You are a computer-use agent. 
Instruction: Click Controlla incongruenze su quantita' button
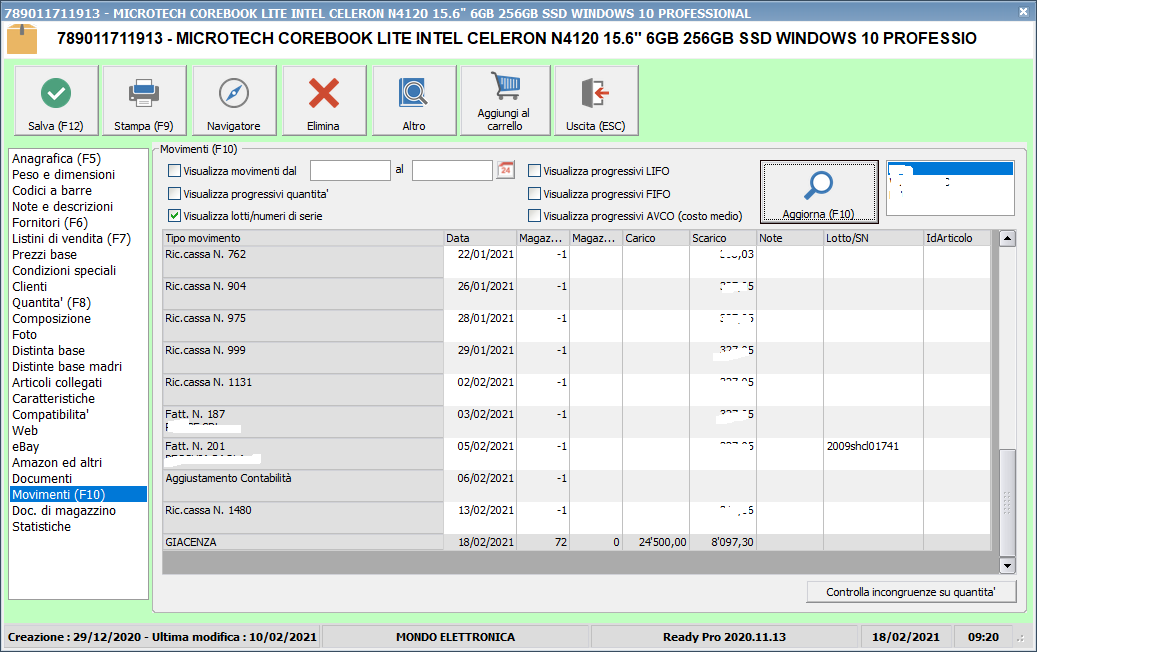pos(911,592)
